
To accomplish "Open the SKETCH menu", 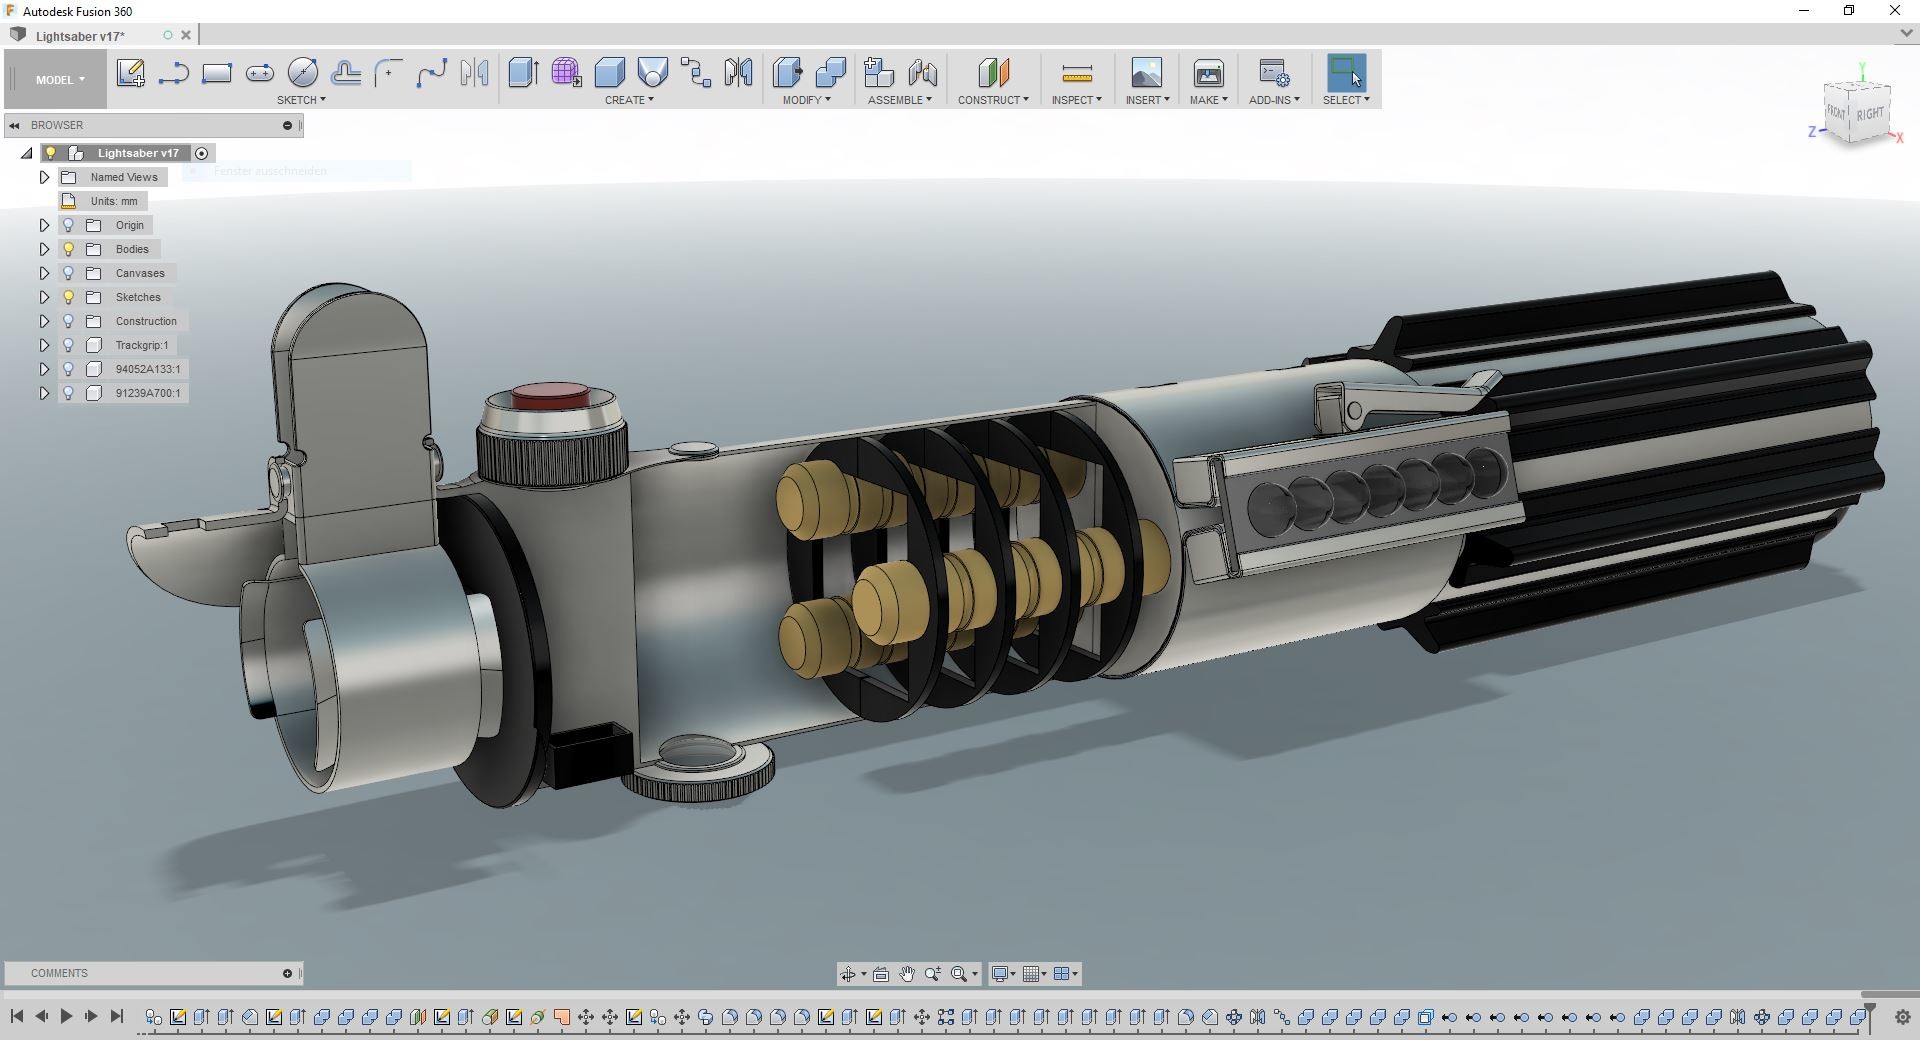I will click(x=301, y=100).
